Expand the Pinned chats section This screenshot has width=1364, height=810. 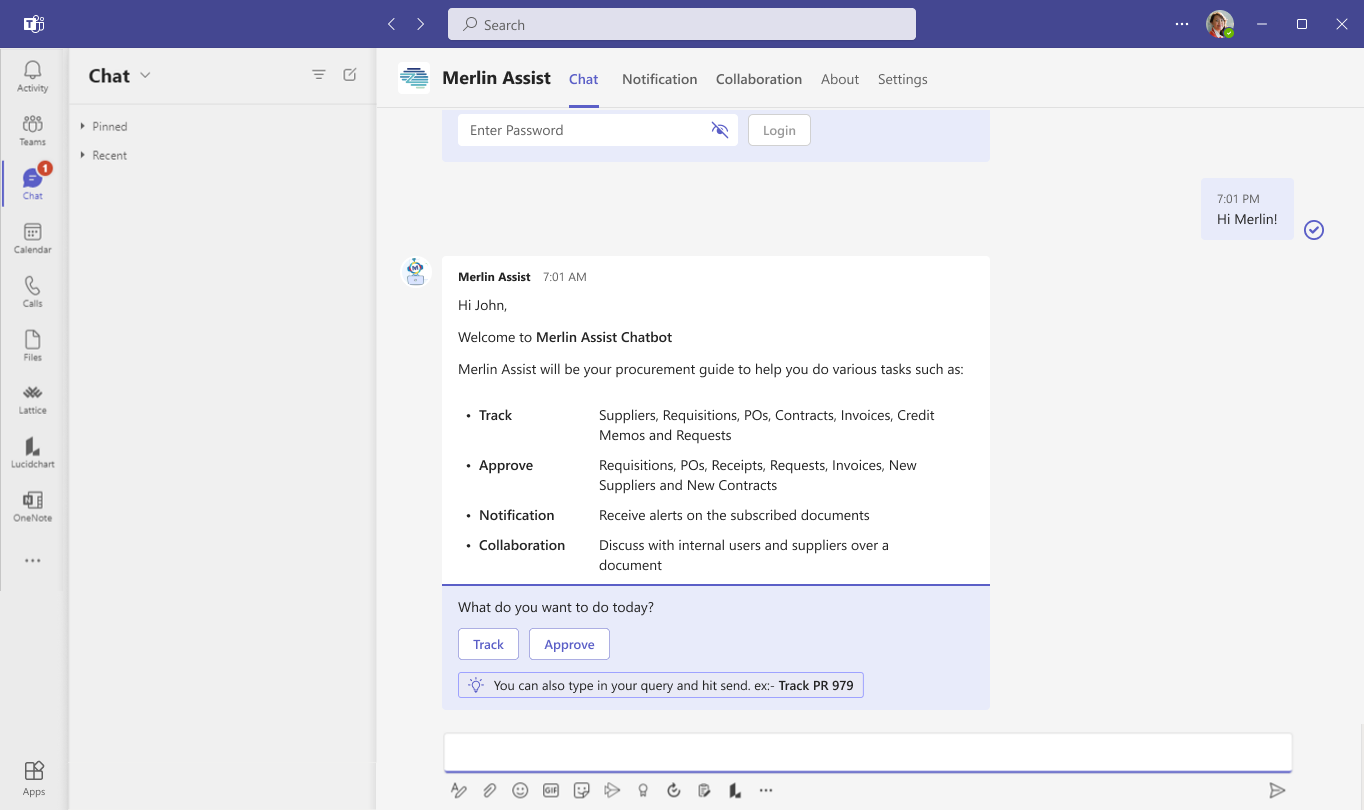[x=104, y=126]
